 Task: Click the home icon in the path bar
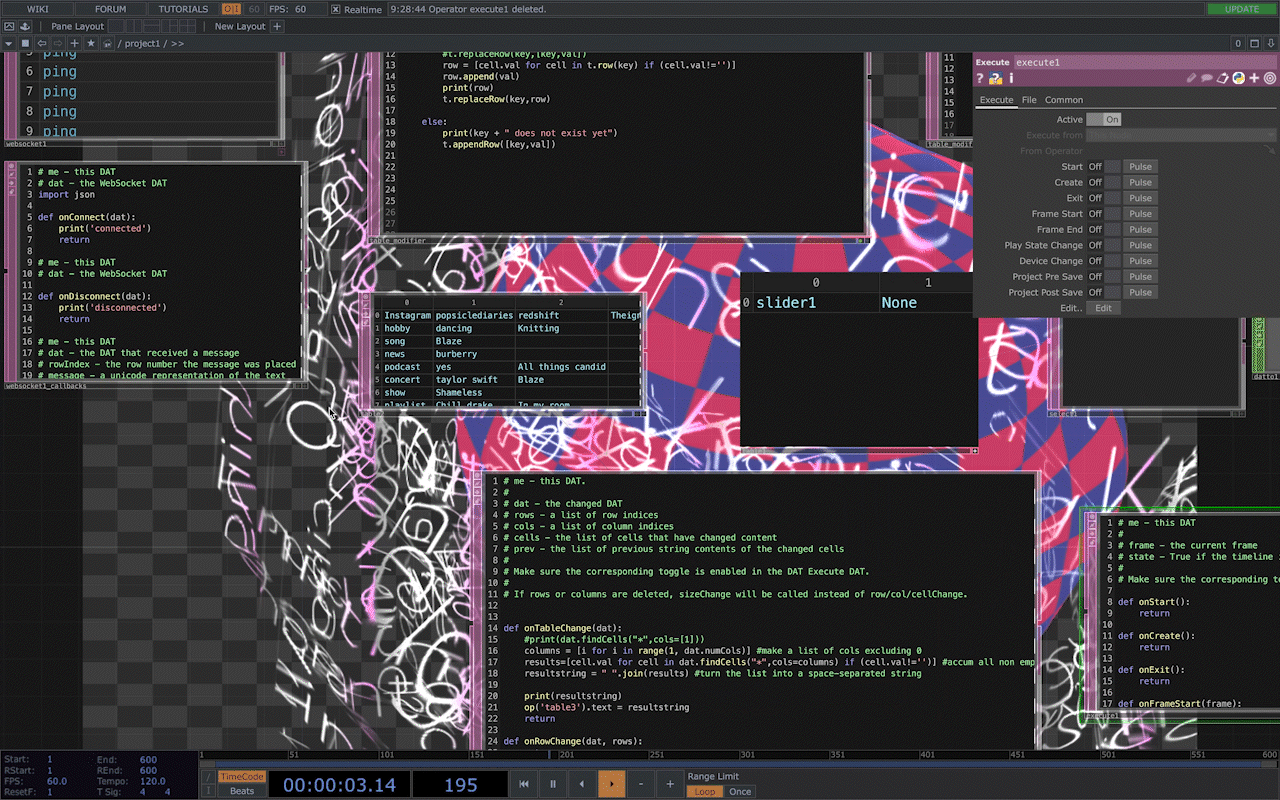108,43
